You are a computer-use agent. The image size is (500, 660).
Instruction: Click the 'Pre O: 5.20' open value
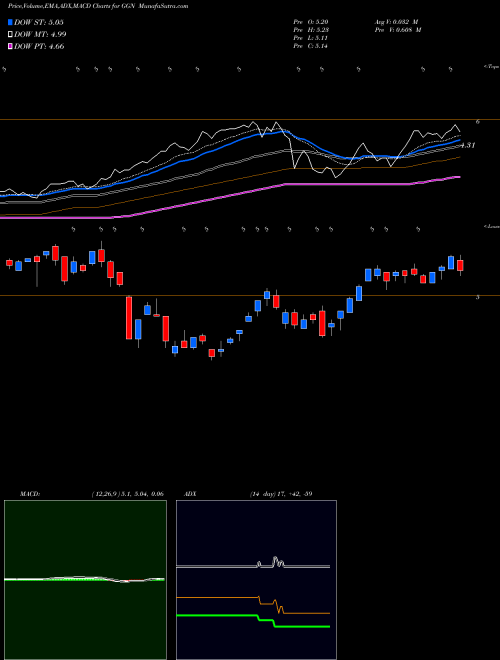[311, 22]
